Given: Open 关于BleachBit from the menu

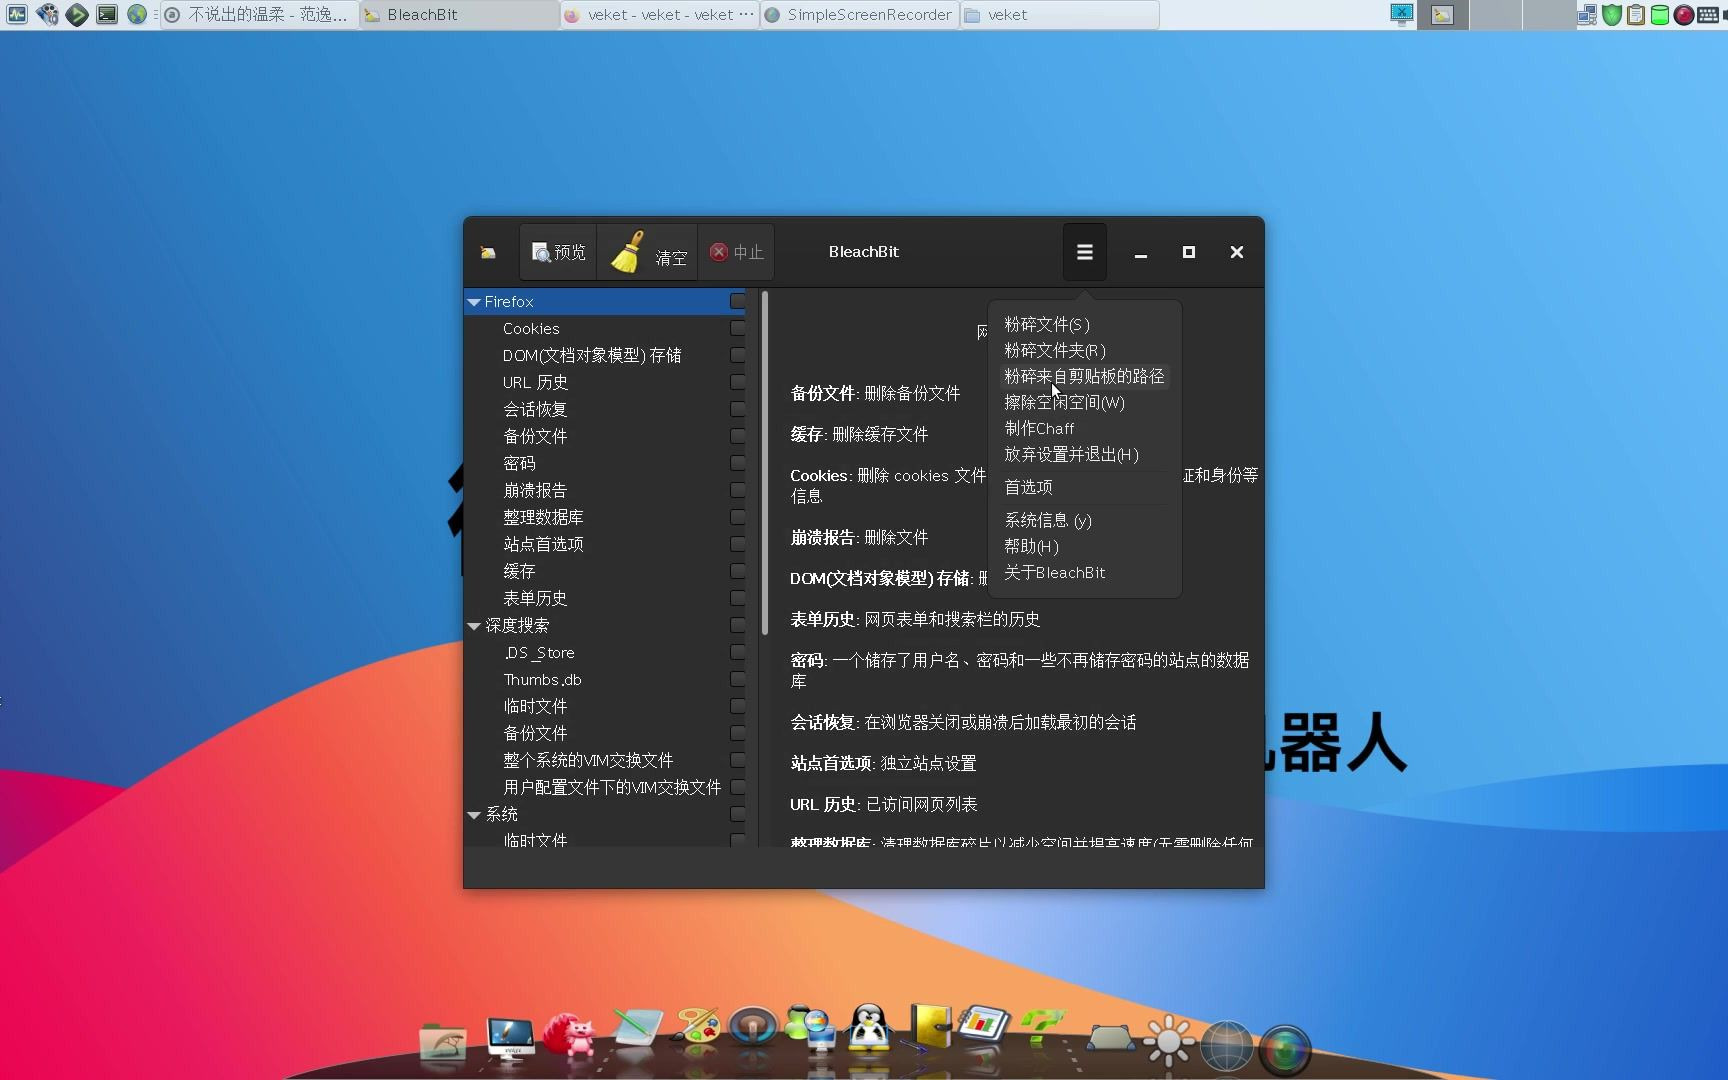Looking at the screenshot, I should coord(1084,572).
